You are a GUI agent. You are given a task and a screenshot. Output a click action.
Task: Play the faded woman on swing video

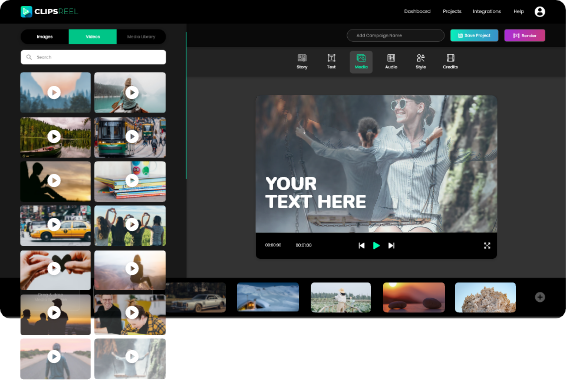coord(132,357)
